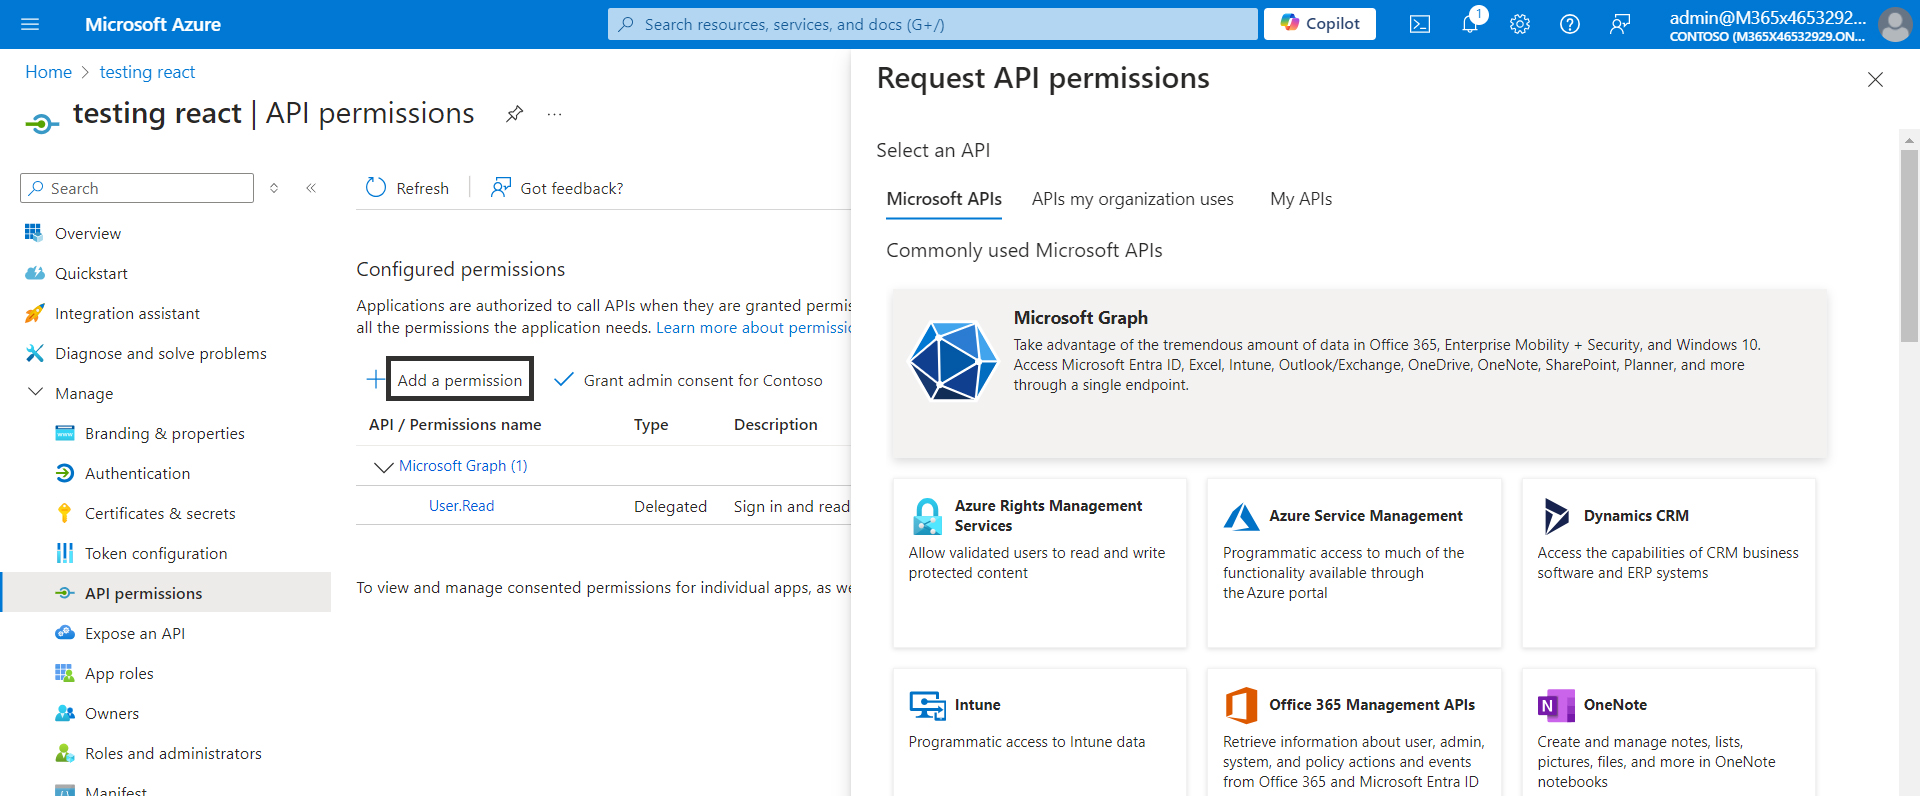The image size is (1920, 796).
Task: Click the API / Permissions name column header
Action: coord(455,425)
